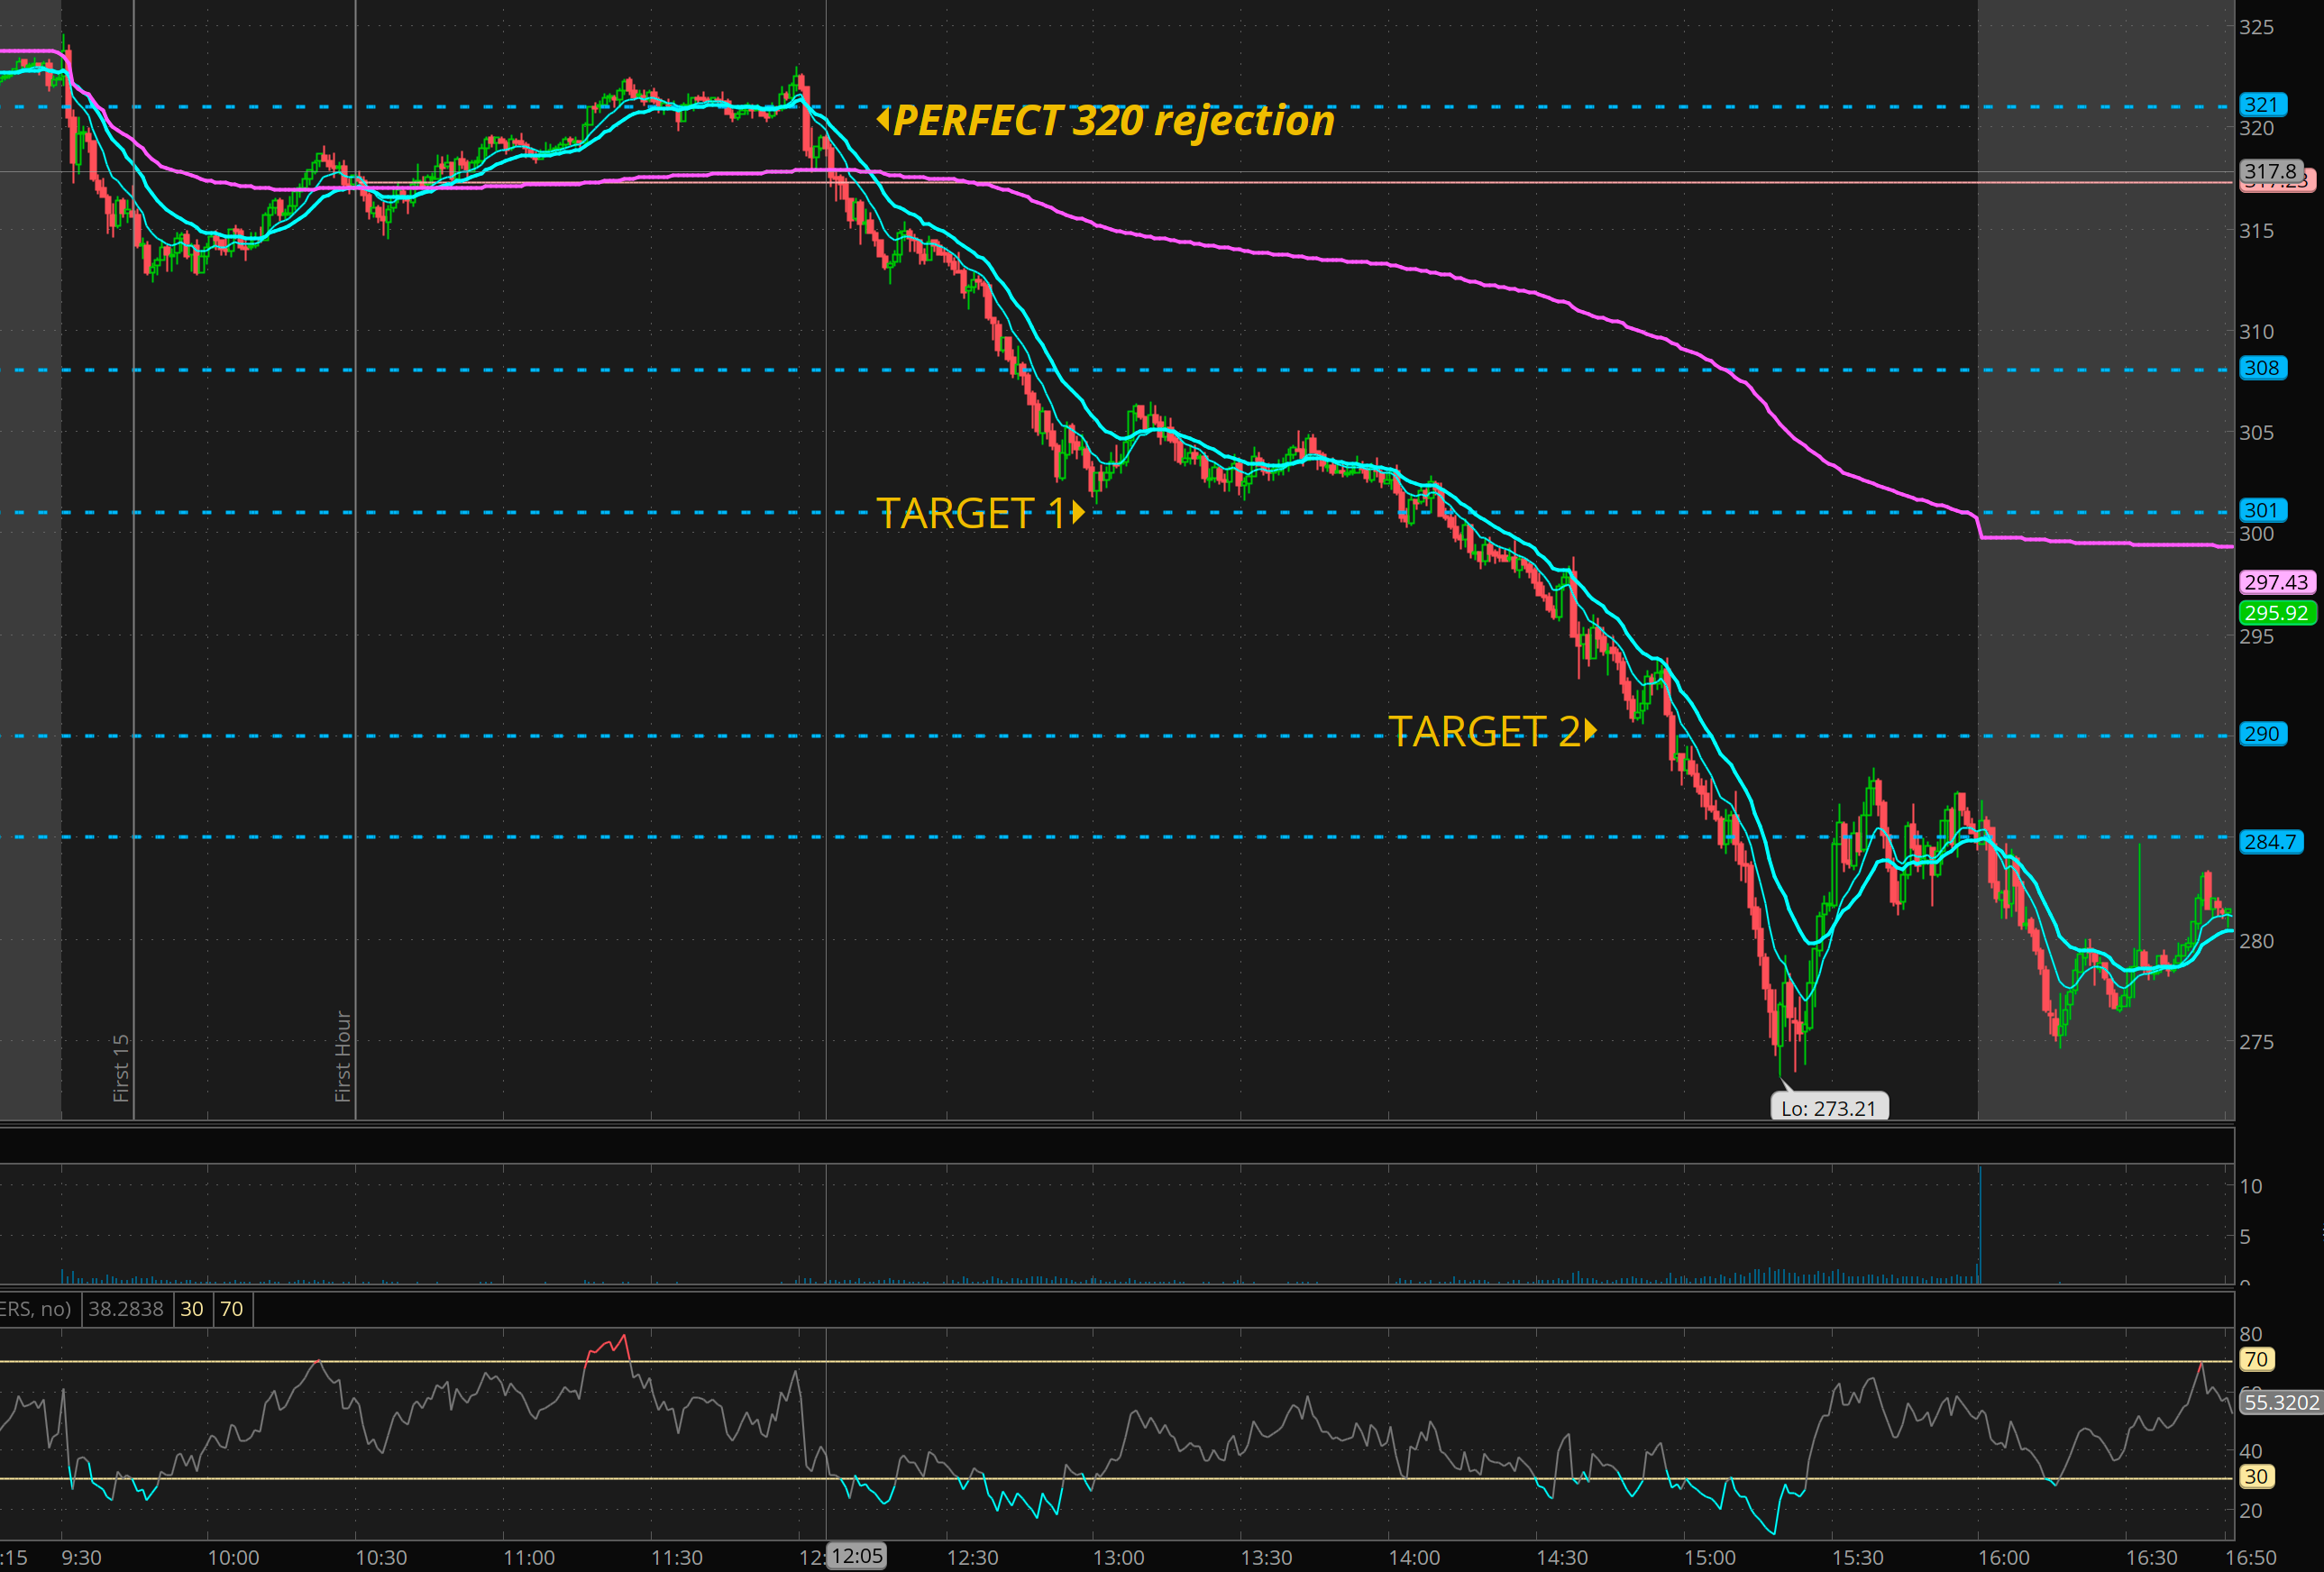Viewport: 2324px width, 1572px height.
Task: Click the RSI header overbought value 70
Action: (231, 1309)
